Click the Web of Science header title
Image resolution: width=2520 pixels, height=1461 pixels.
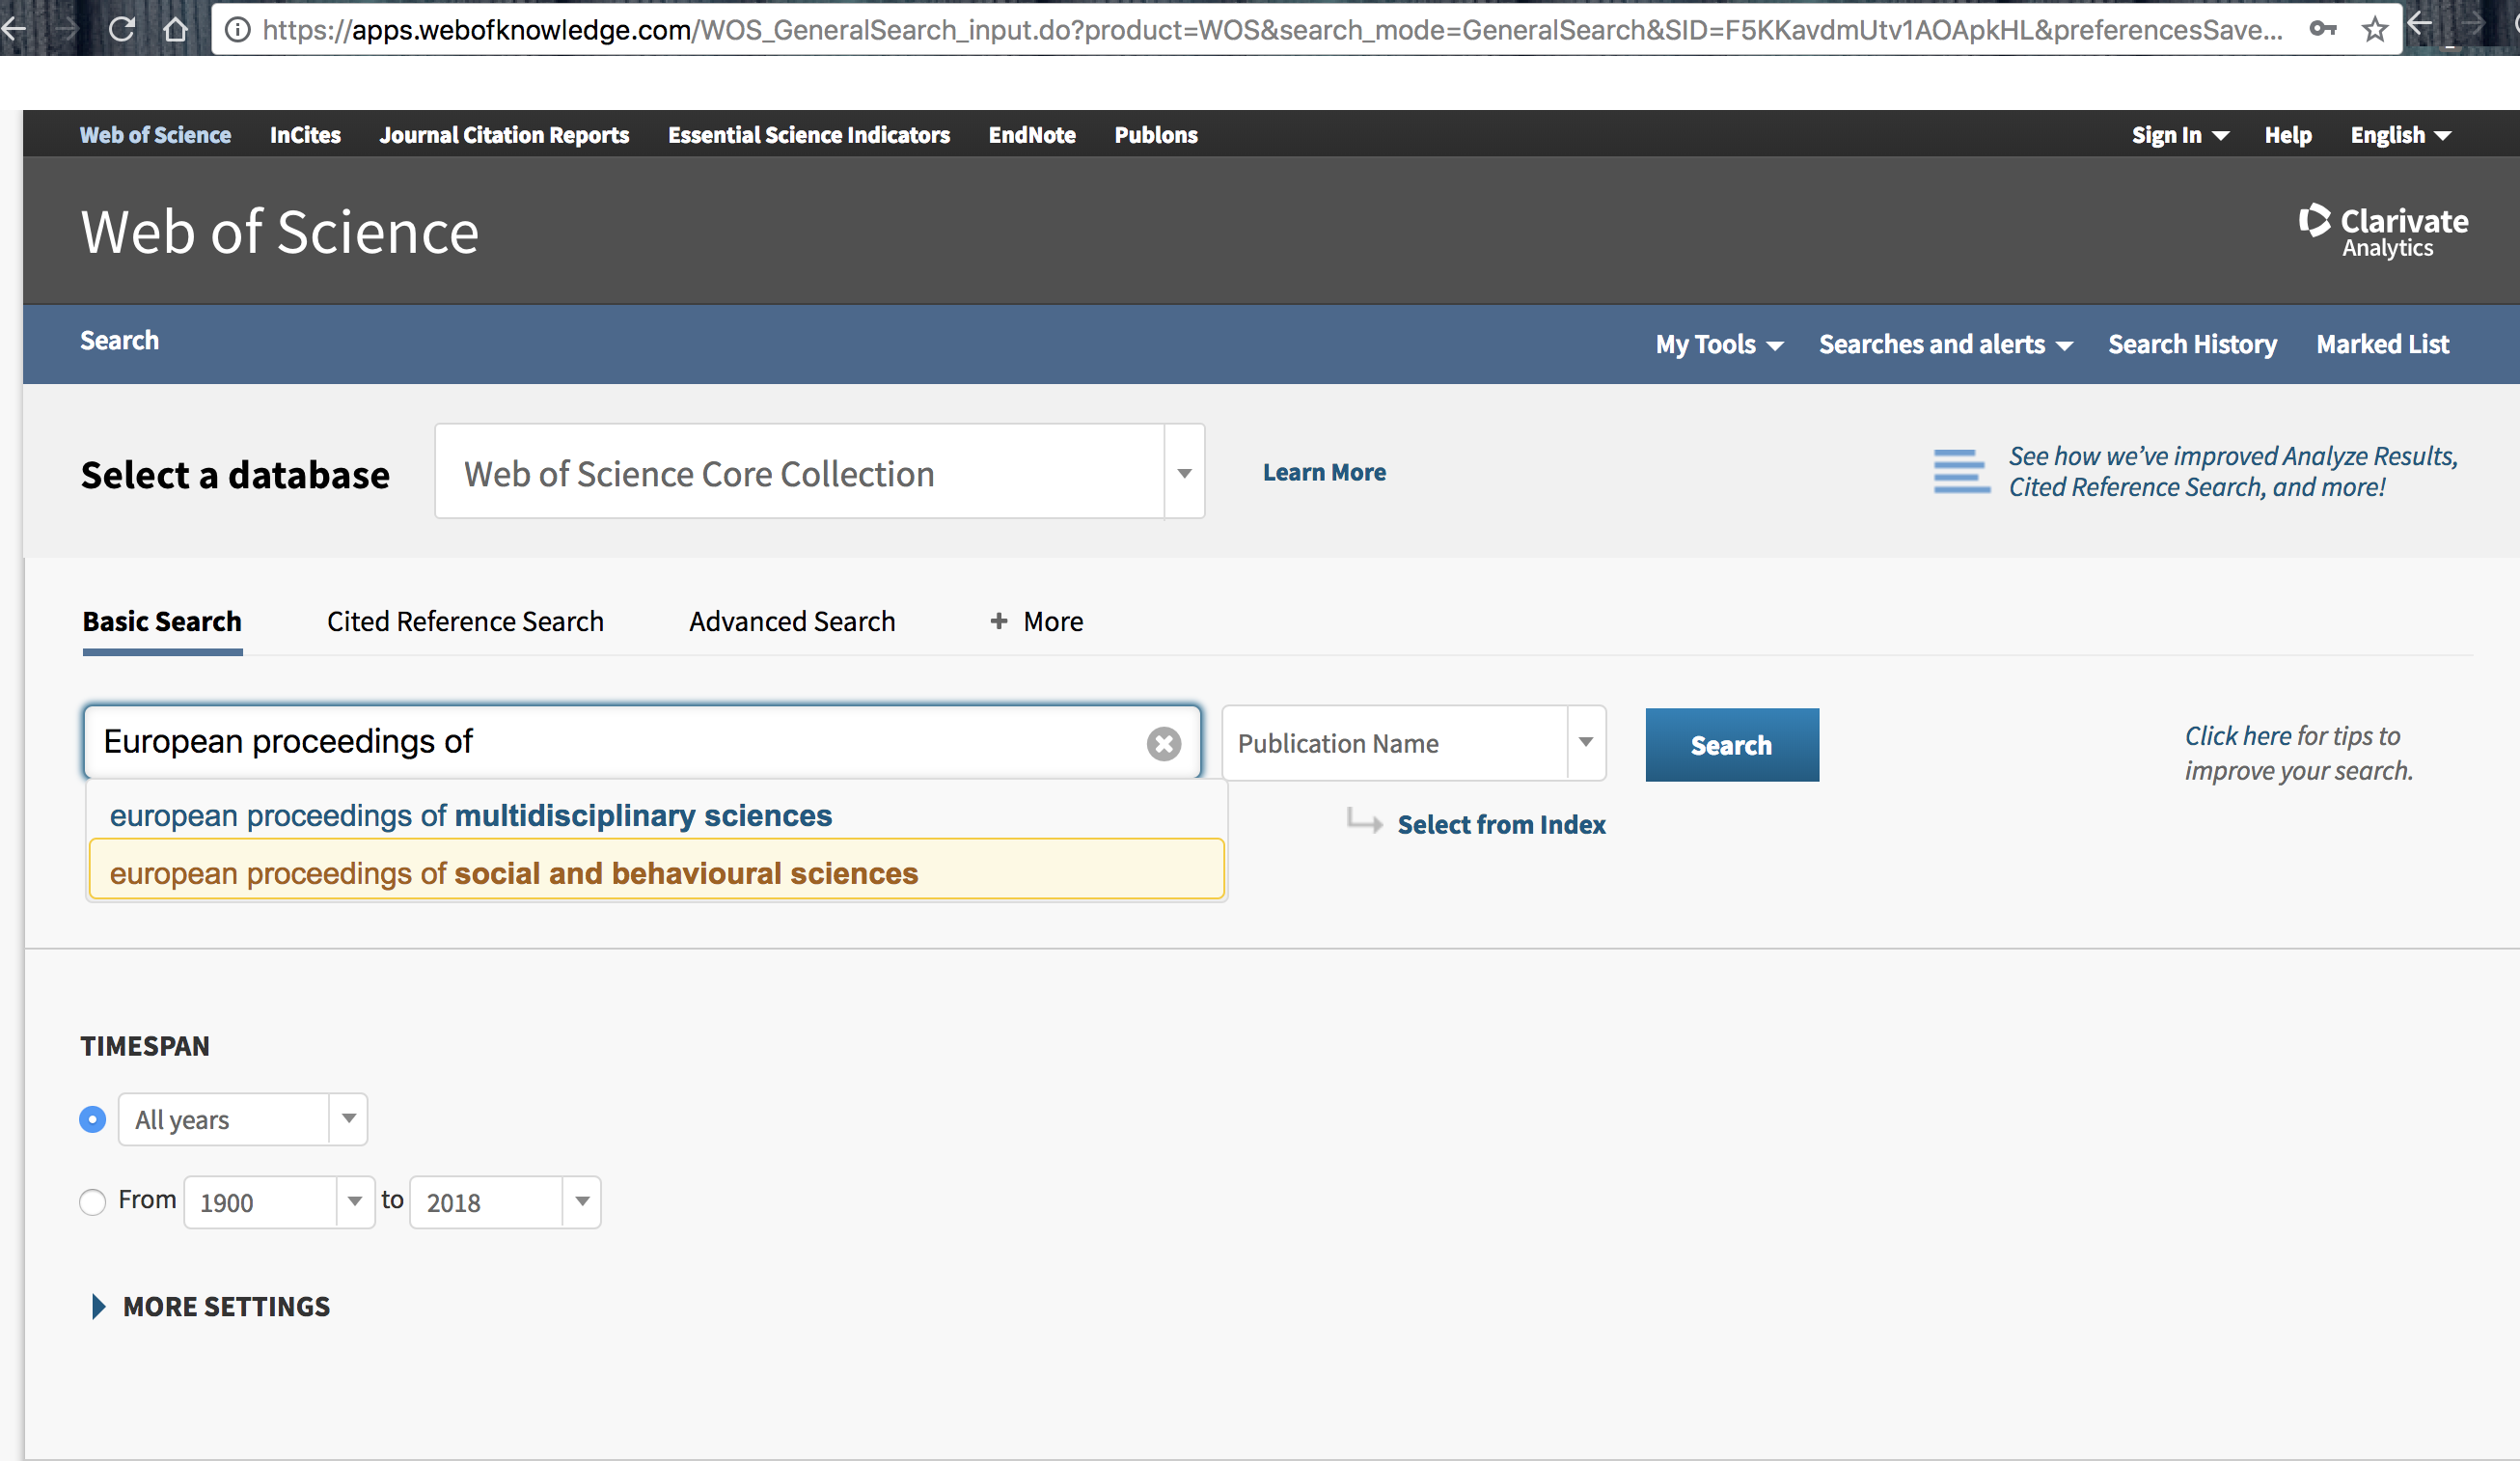coord(280,232)
